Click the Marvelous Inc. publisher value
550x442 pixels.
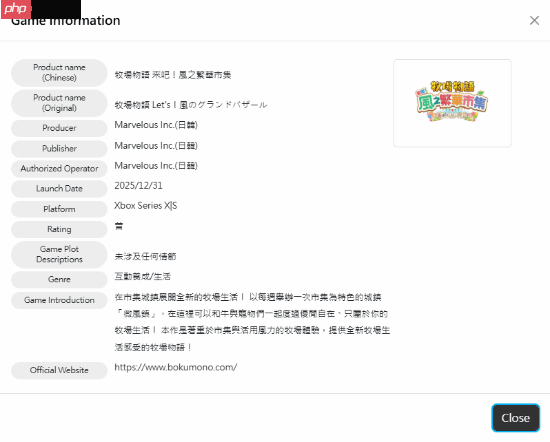(x=156, y=146)
